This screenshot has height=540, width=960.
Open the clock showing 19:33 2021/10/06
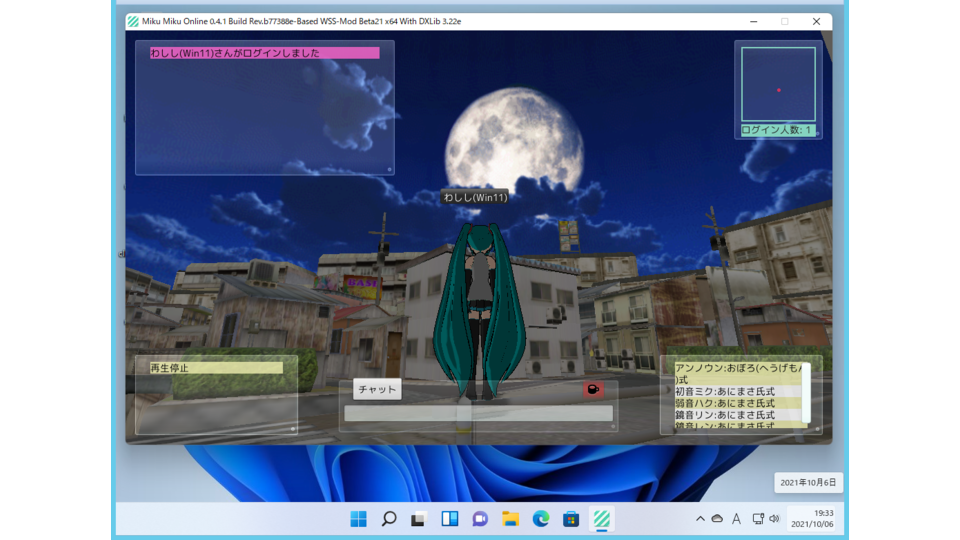(x=812, y=519)
